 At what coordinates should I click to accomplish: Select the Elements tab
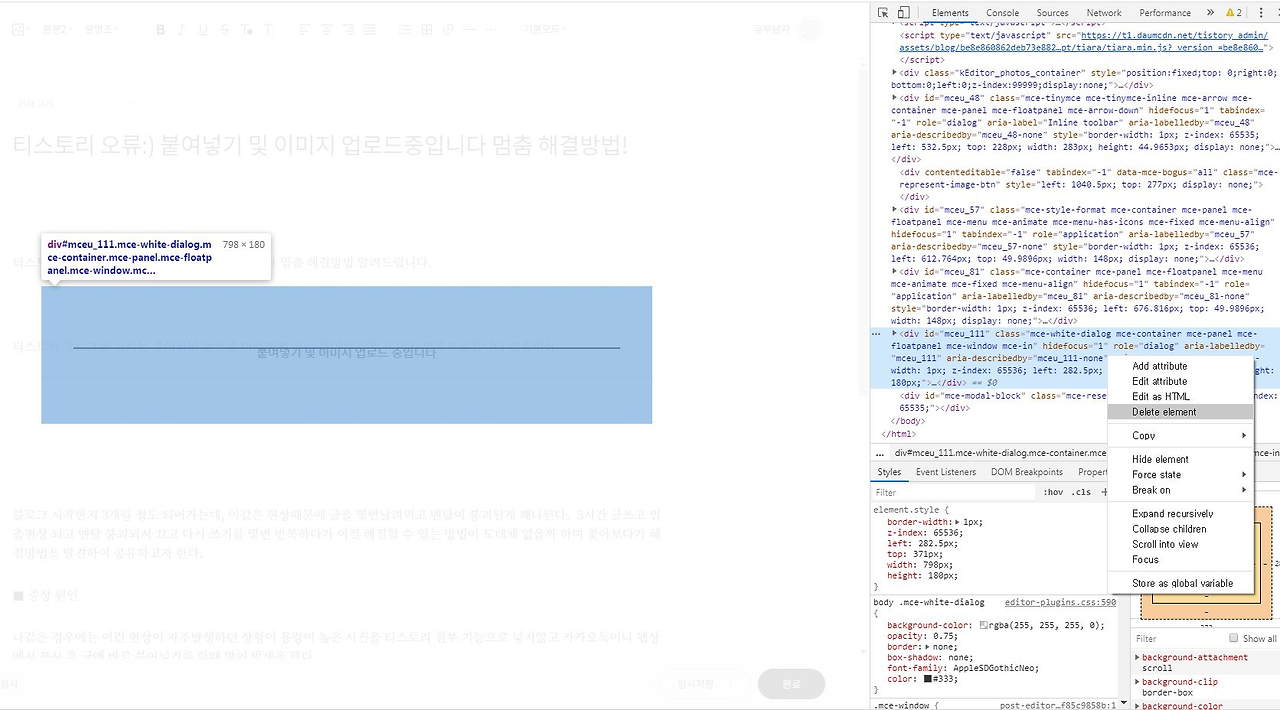pyautogui.click(x=950, y=13)
